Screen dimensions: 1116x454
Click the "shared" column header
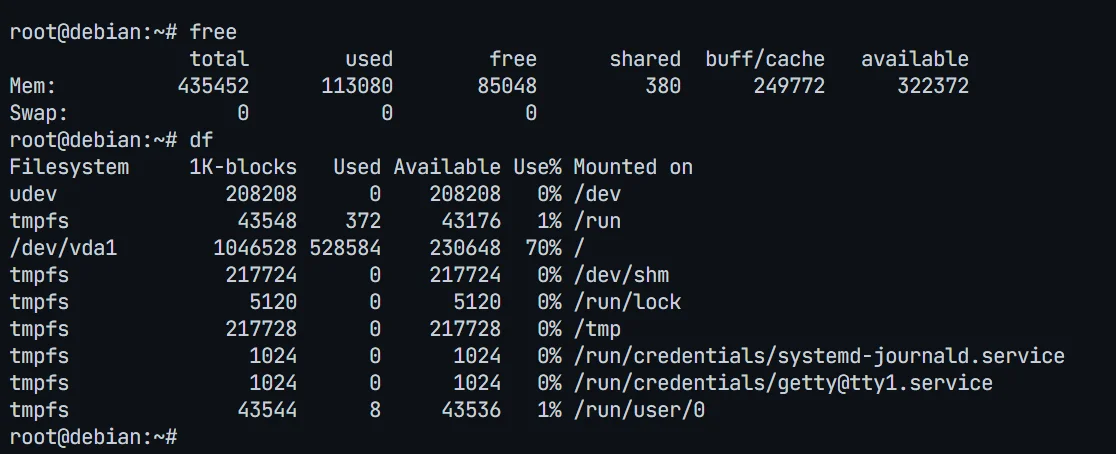pyautogui.click(x=645, y=59)
